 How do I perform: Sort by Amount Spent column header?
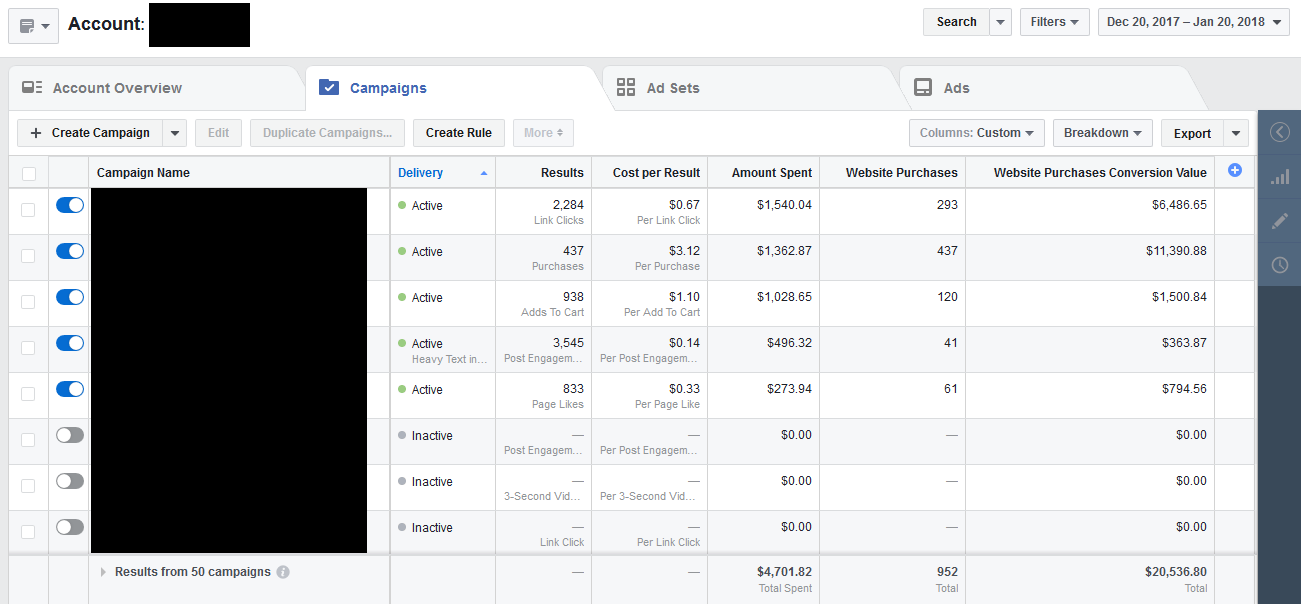click(x=772, y=173)
